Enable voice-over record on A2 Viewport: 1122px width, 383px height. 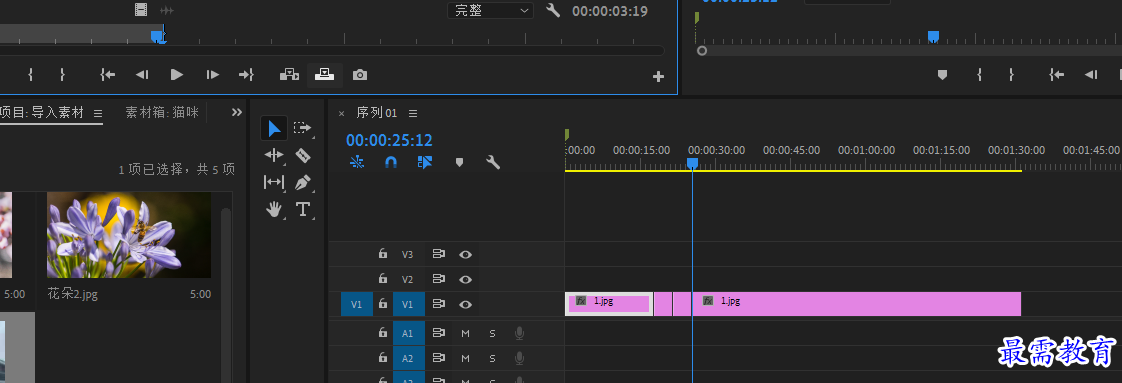pos(519,358)
